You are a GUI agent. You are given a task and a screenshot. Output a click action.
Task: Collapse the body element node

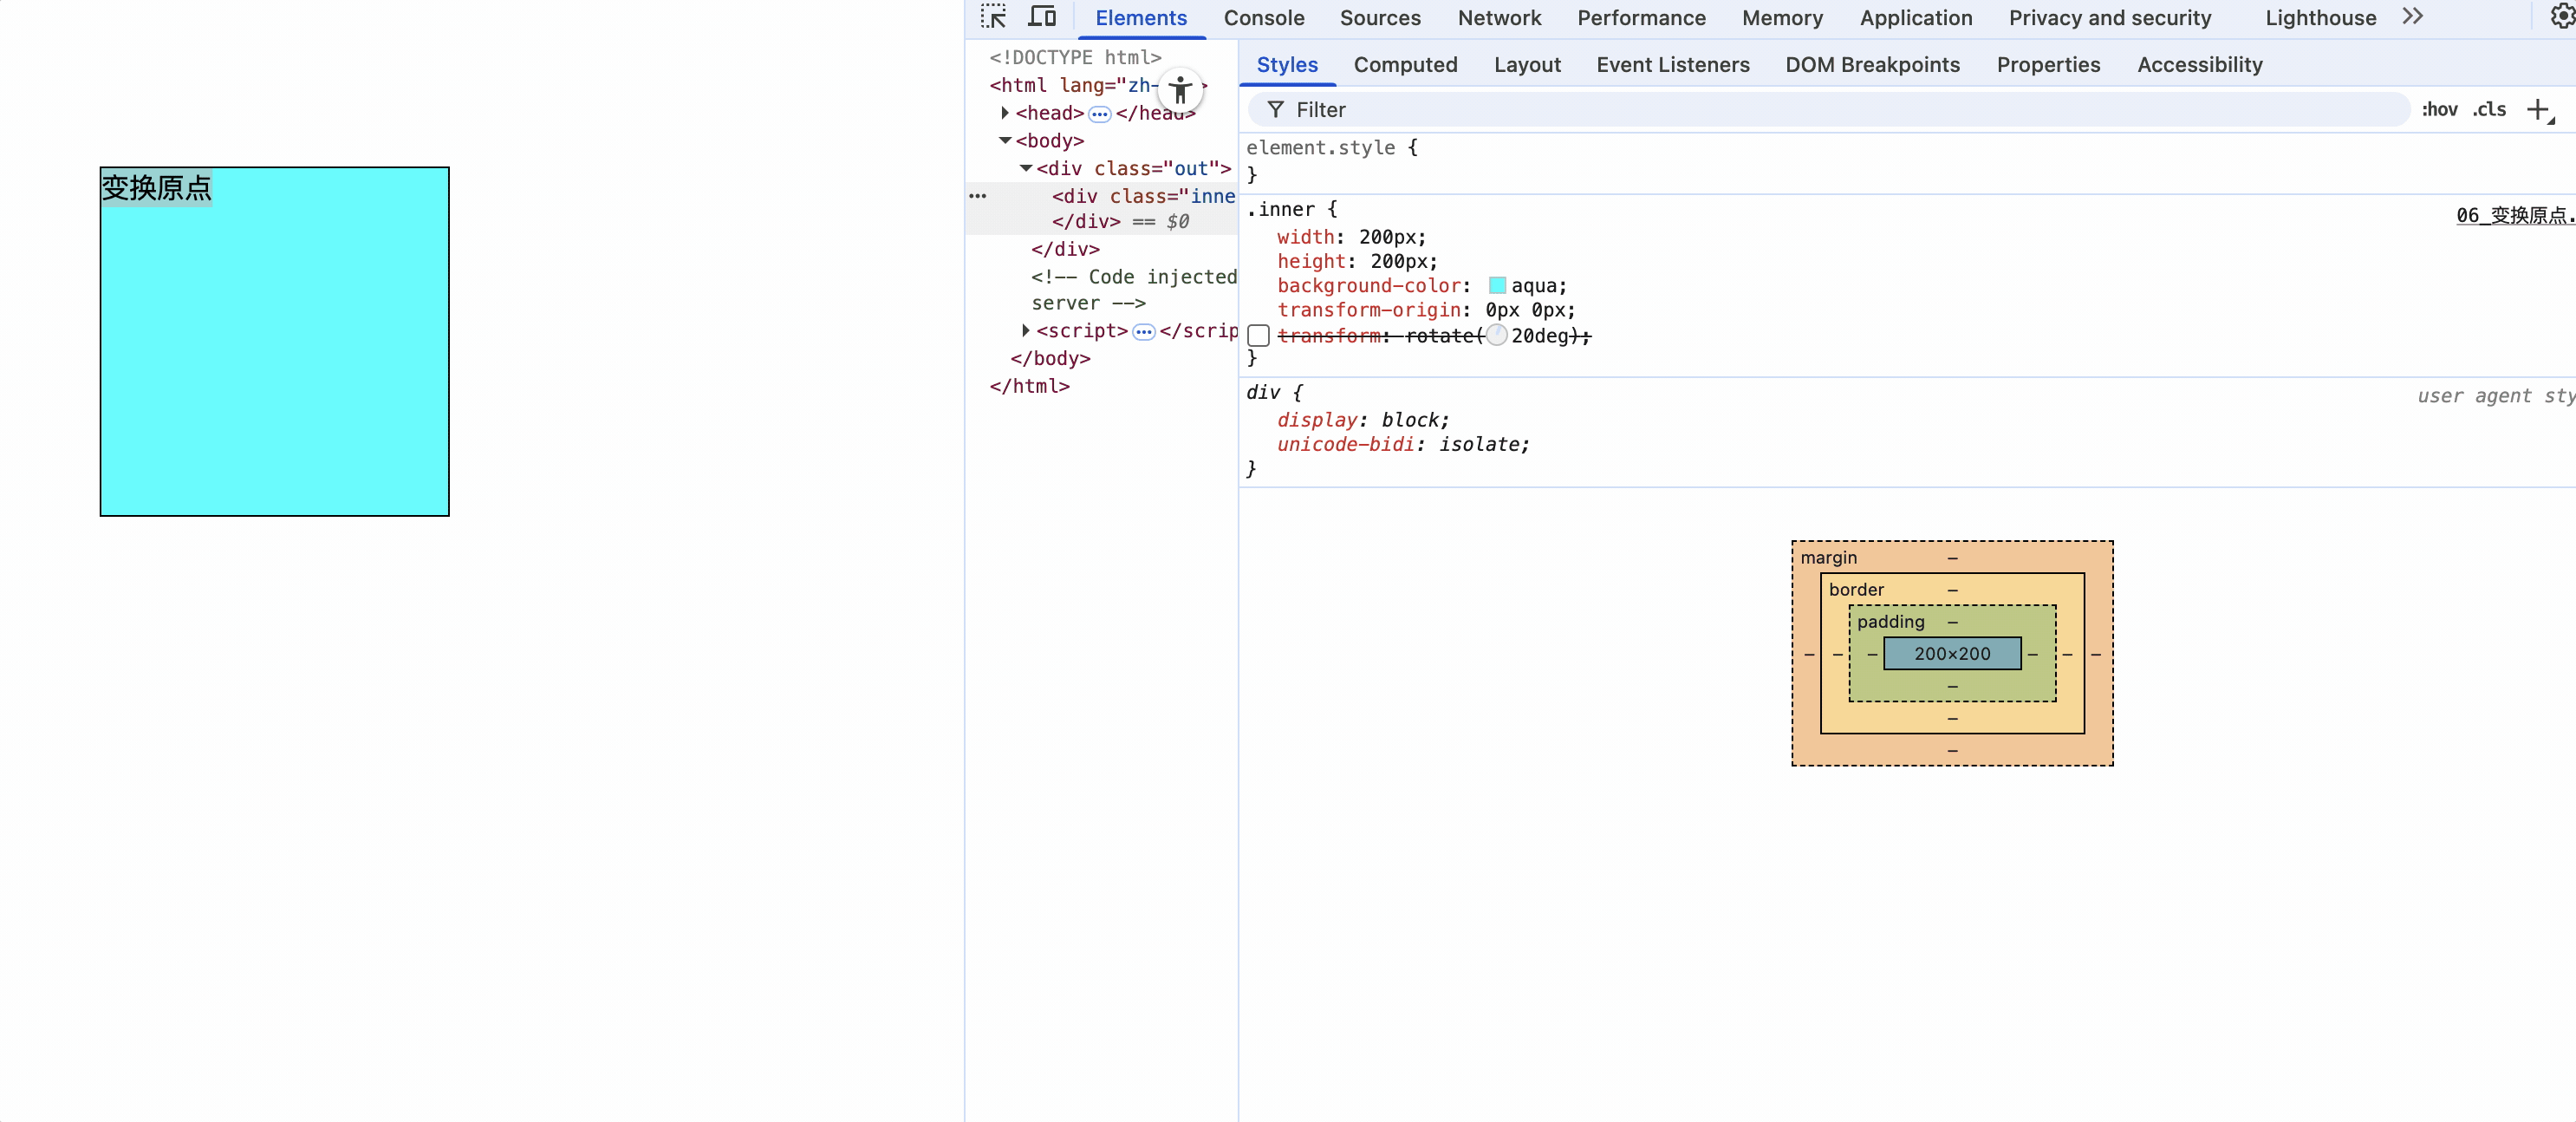coord(1005,141)
